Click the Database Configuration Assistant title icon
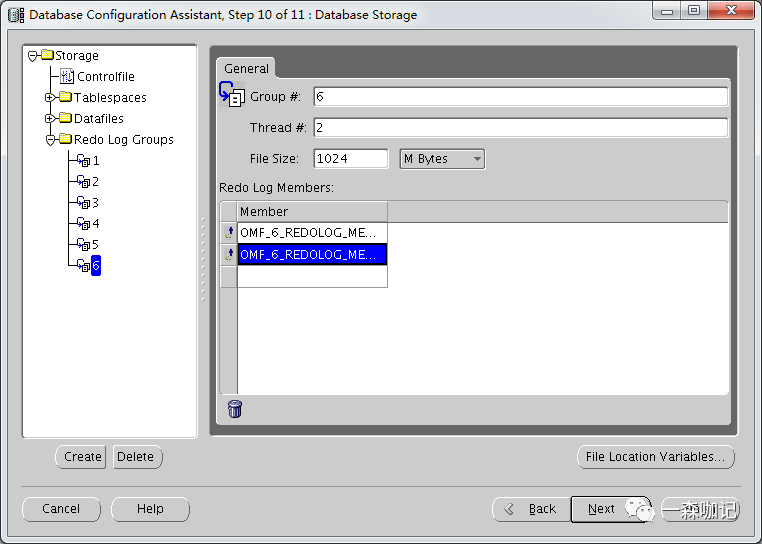Screen dimensions: 762x544 [x=16, y=15]
